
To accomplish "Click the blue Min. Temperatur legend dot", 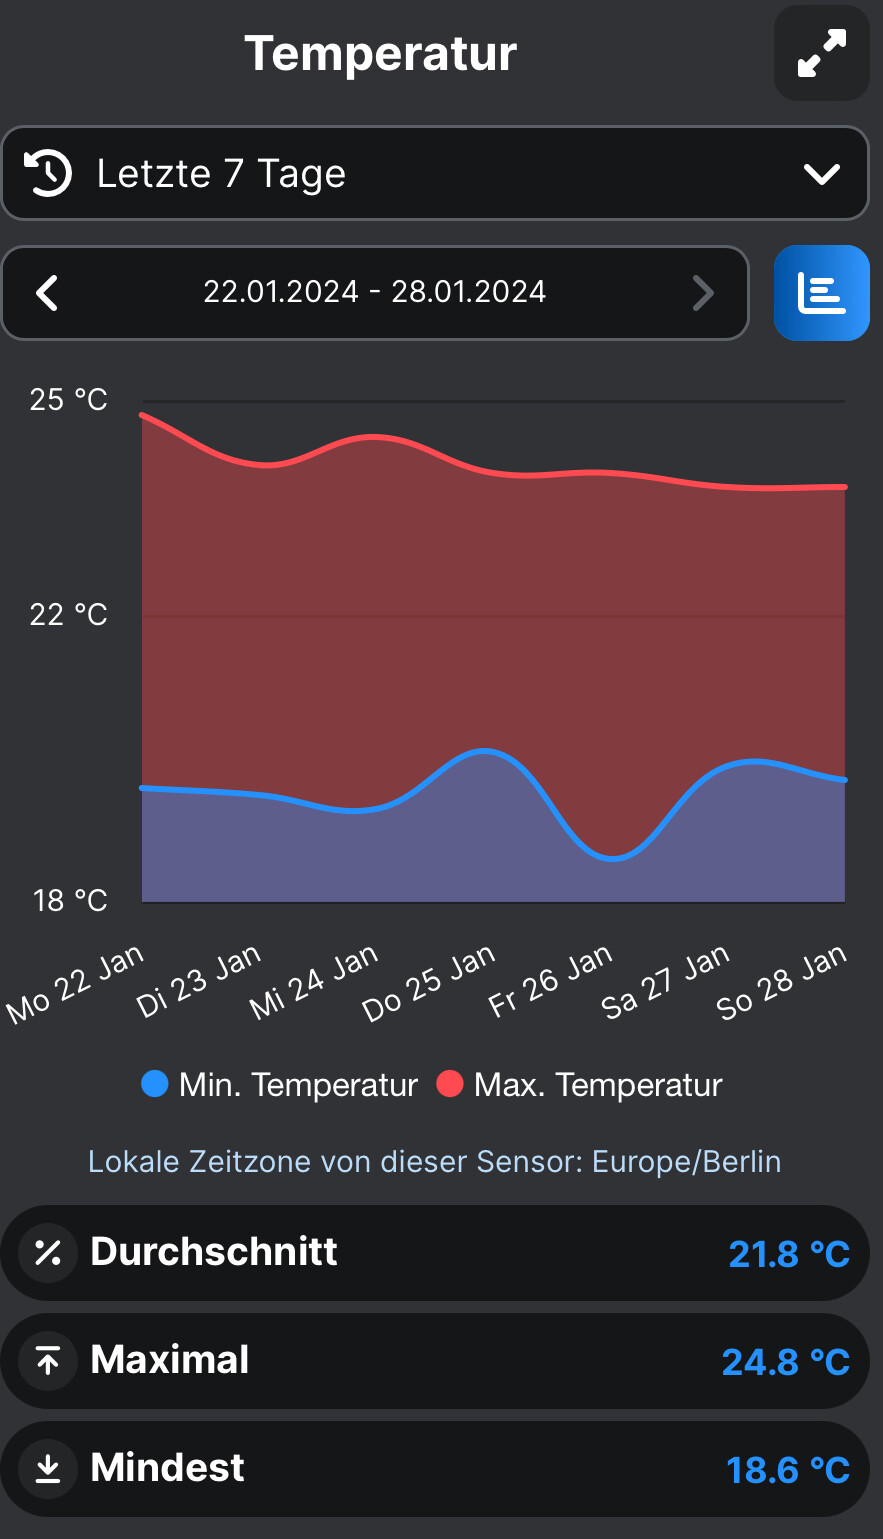I will click(155, 1084).
